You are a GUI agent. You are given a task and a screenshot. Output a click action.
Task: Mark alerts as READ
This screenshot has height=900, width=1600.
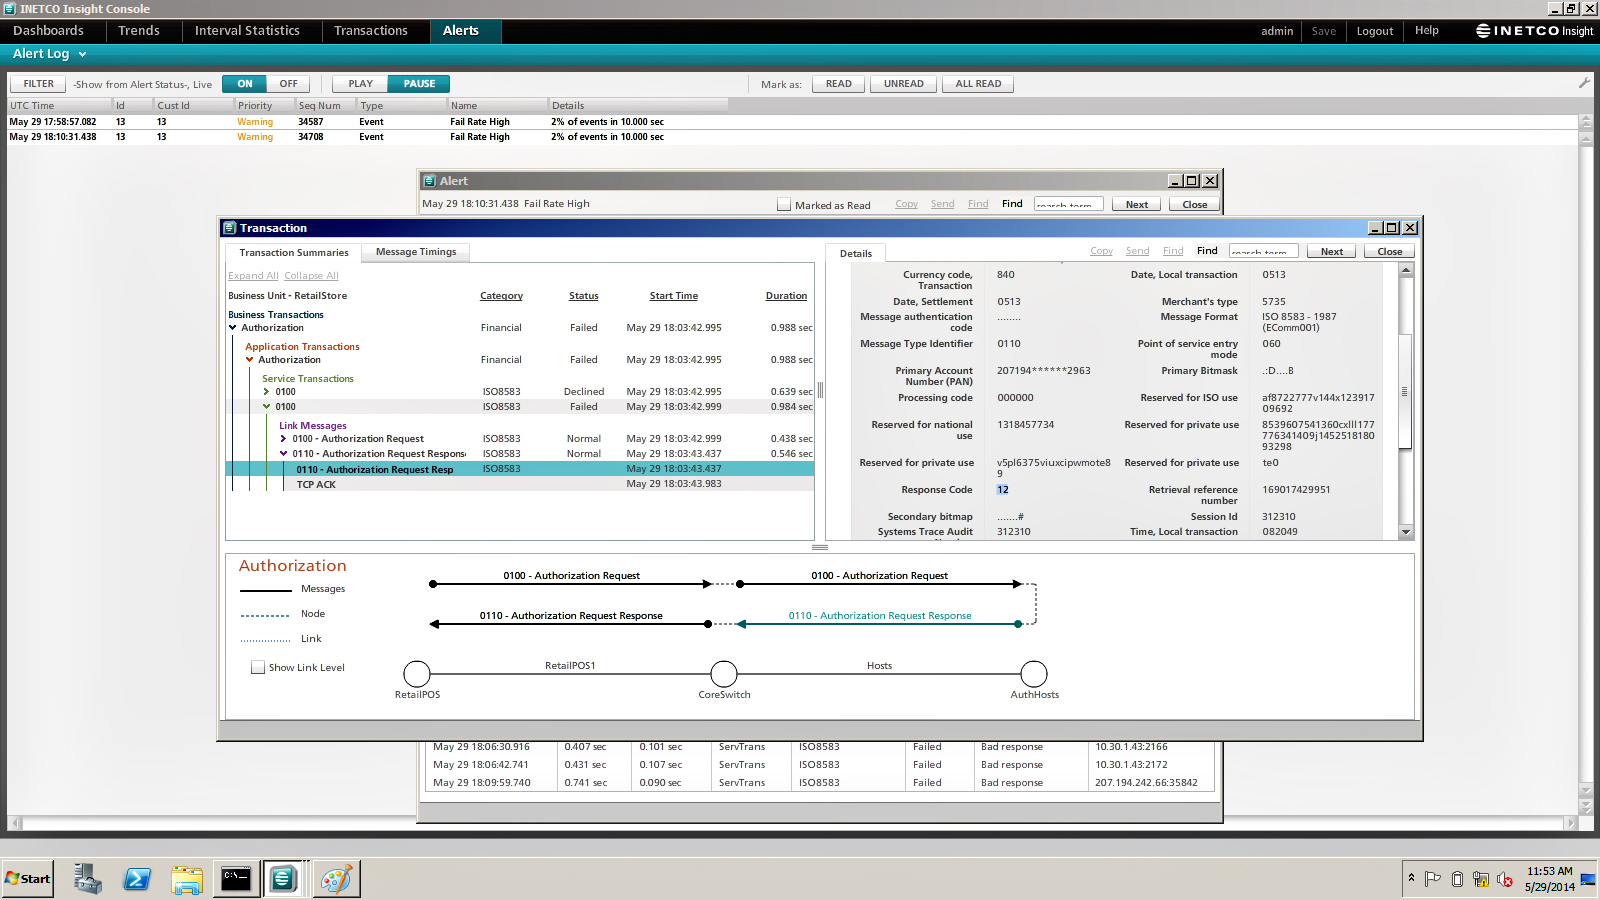click(839, 84)
